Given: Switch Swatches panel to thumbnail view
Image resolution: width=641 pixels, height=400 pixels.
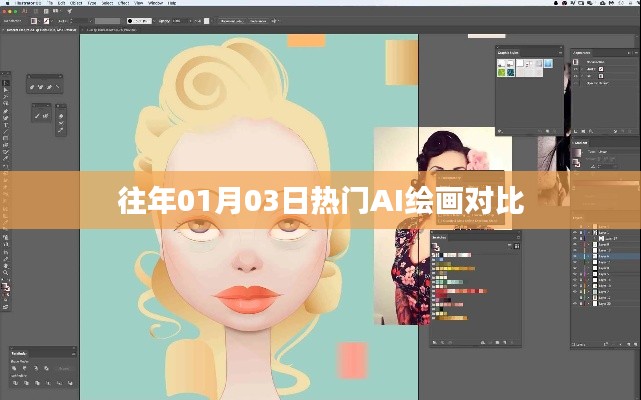Looking at the screenshot, I should [517, 246].
